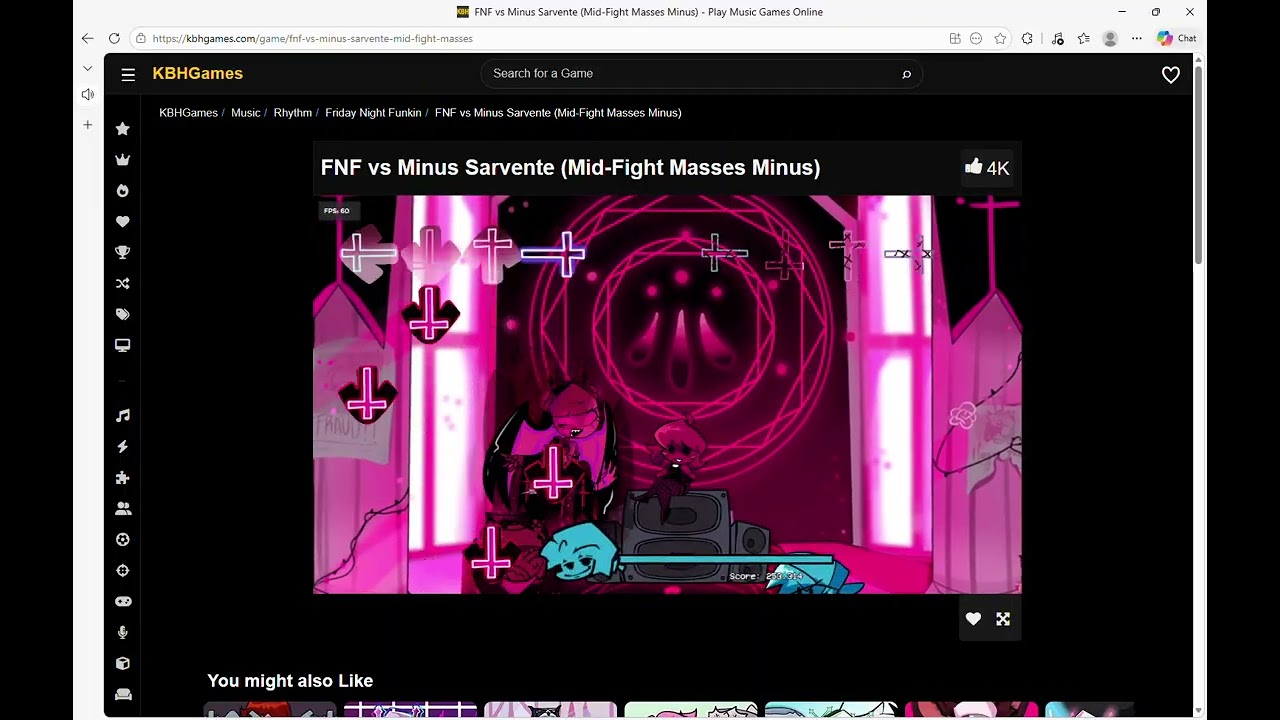Open favorites heart in site header
This screenshot has width=1280, height=720.
point(1170,75)
